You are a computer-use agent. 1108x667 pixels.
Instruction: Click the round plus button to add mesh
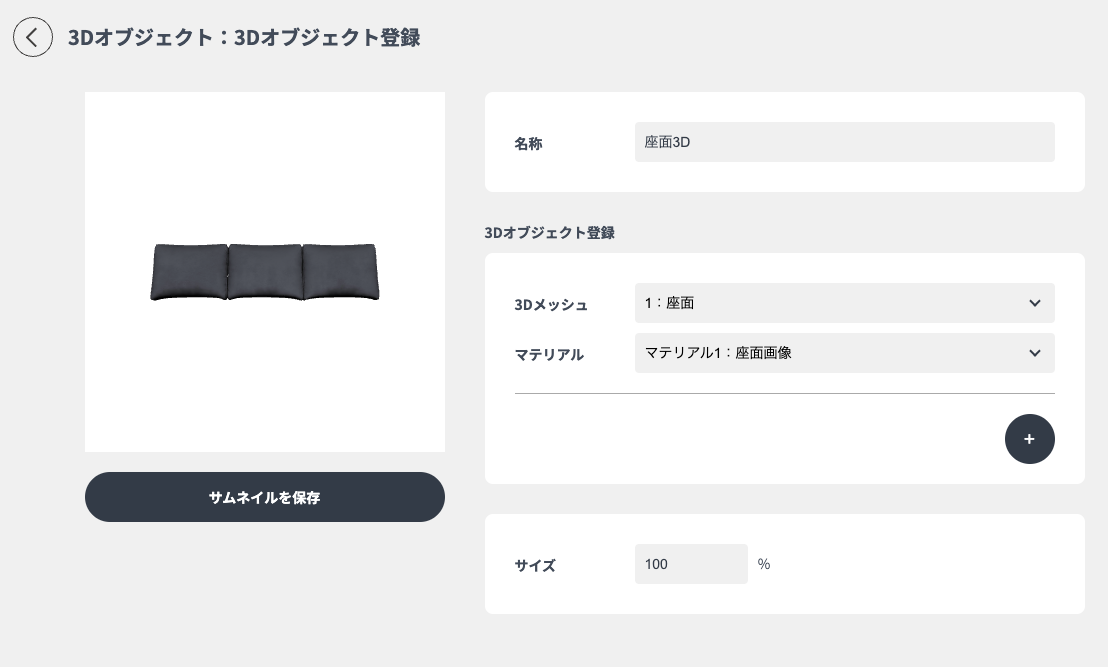click(1030, 439)
